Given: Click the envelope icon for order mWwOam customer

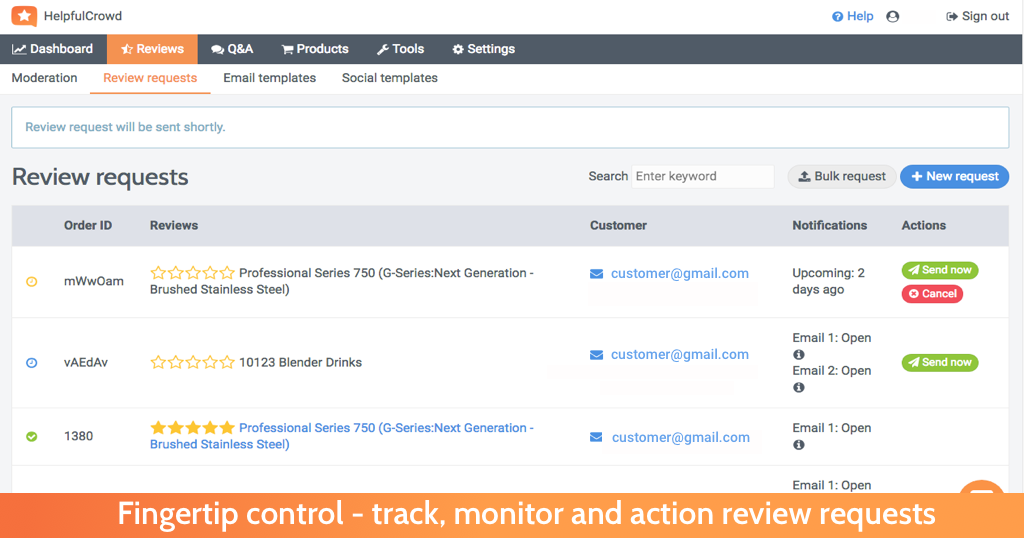Looking at the screenshot, I should [596, 274].
